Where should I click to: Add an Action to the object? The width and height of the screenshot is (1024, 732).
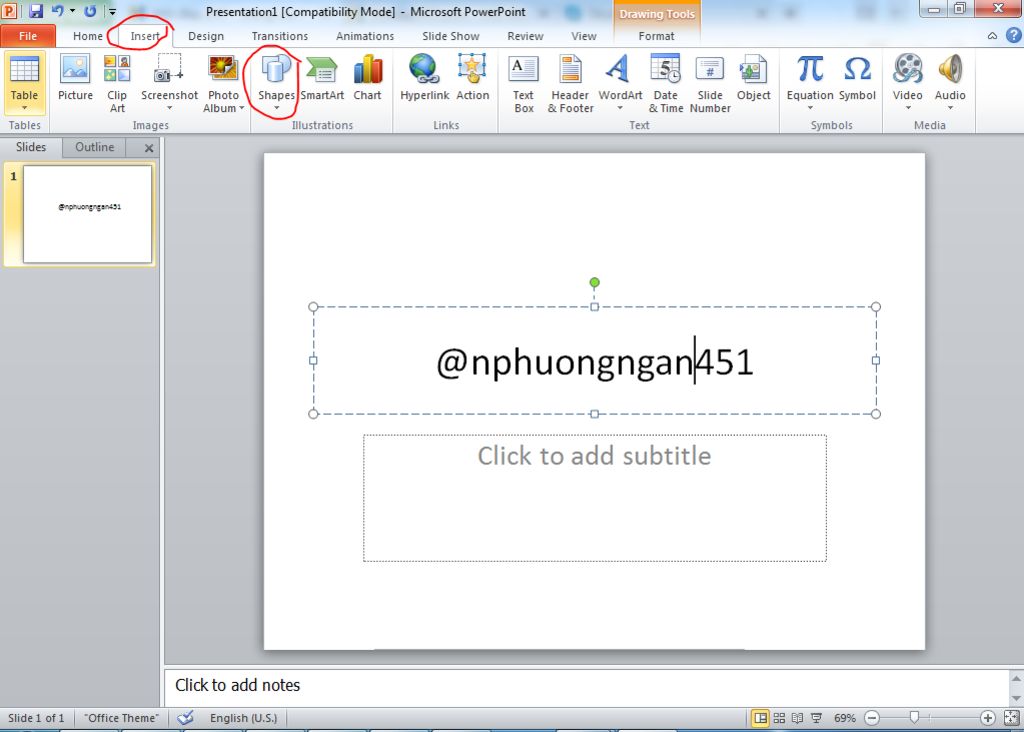[x=472, y=78]
